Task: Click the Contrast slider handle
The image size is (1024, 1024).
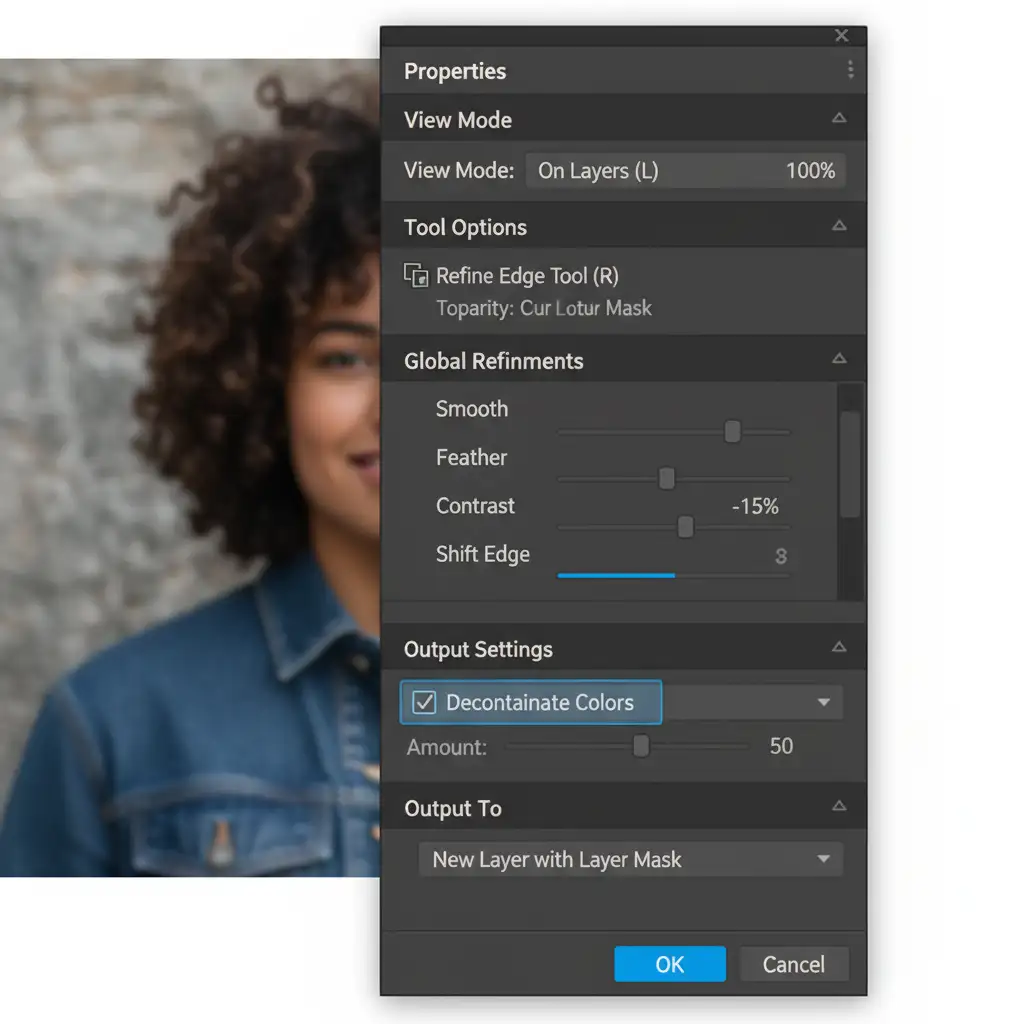Action: coord(685,527)
